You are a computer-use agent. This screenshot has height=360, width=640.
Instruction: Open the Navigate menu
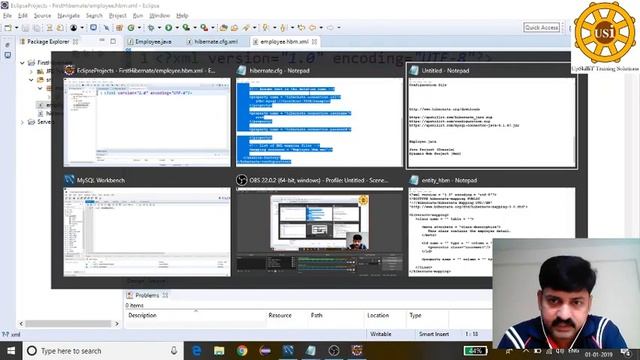pos(68,16)
